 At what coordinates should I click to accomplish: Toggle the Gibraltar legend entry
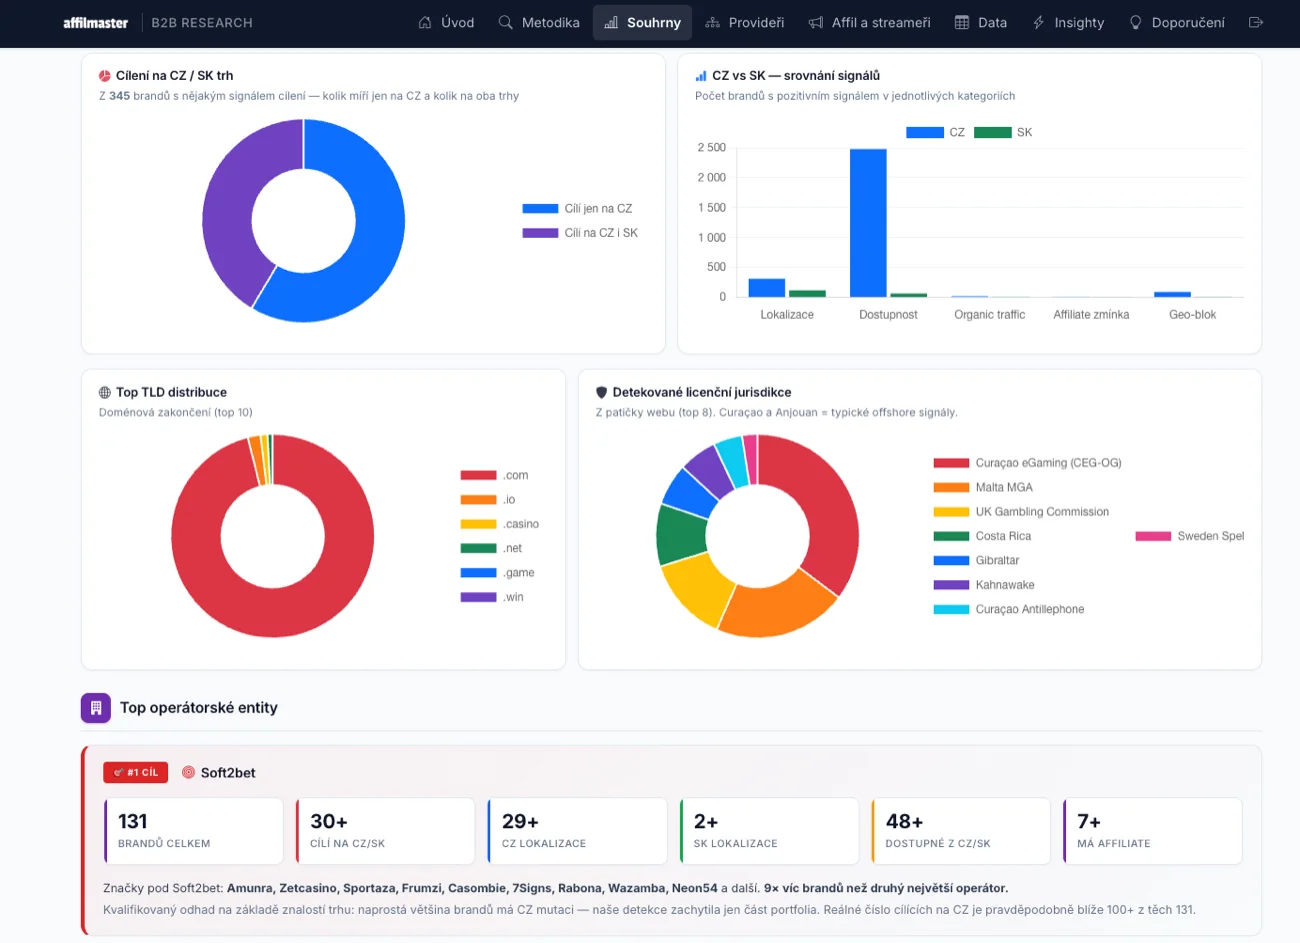click(x=976, y=561)
